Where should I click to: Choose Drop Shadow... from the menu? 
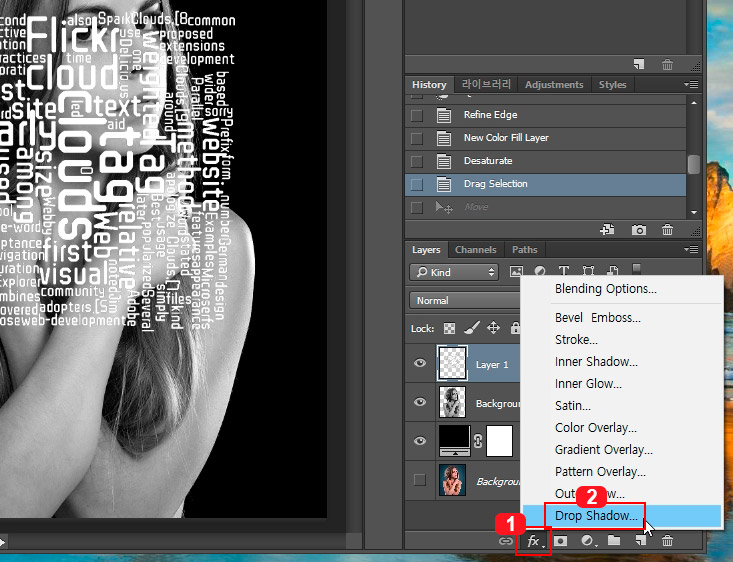point(622,516)
